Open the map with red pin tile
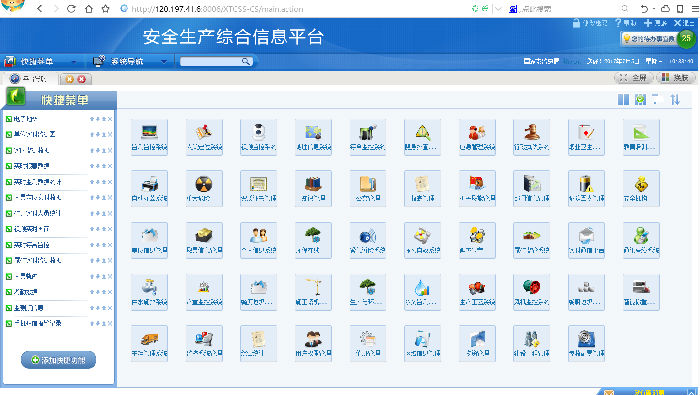Image resolution: width=700 pixels, height=395 pixels. click(204, 137)
